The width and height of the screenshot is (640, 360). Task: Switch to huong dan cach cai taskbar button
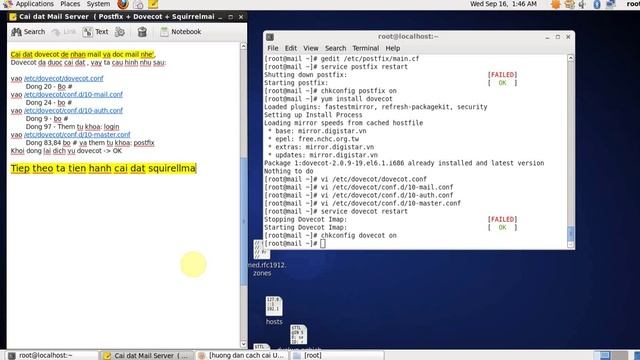click(241, 356)
